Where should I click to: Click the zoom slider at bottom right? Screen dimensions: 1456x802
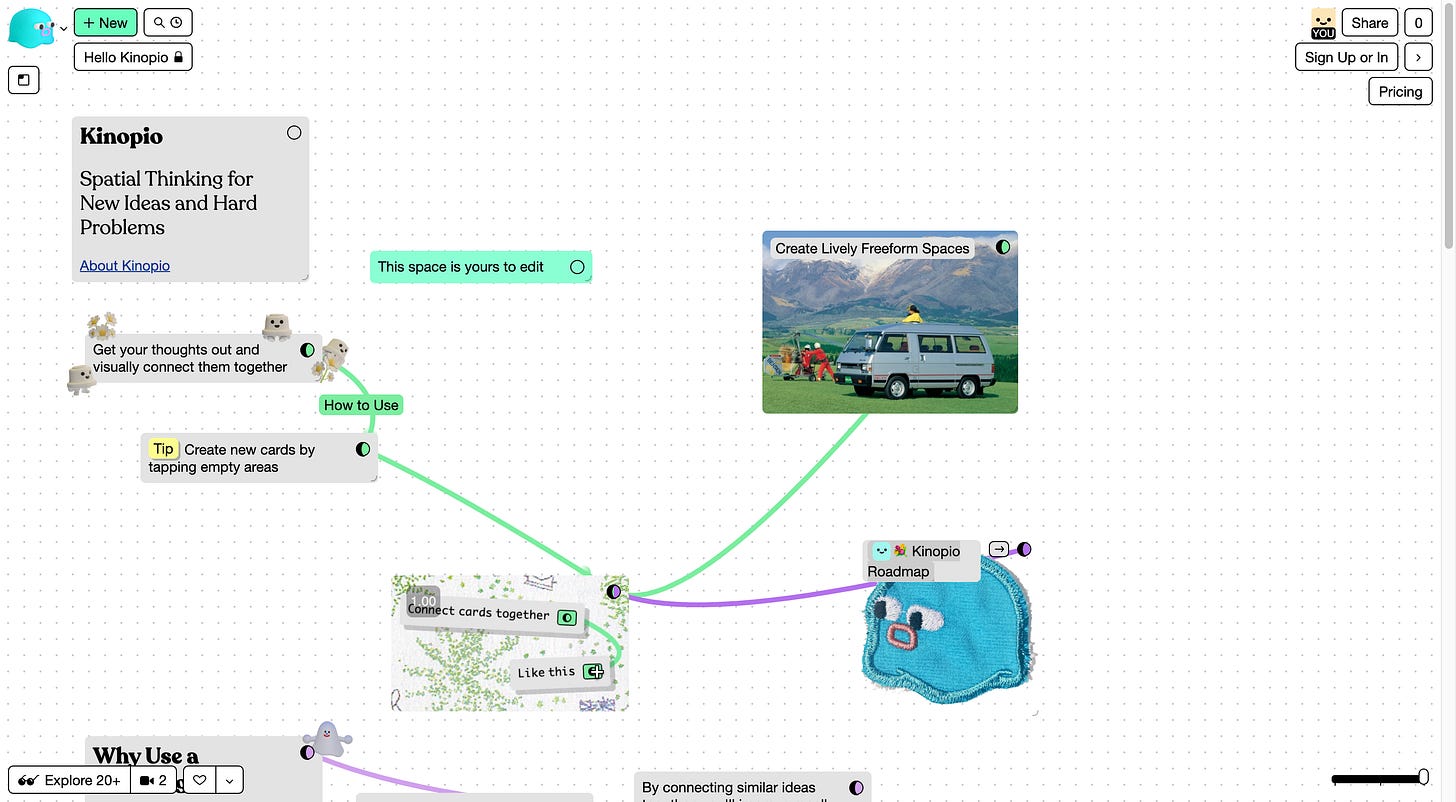coord(1380,778)
